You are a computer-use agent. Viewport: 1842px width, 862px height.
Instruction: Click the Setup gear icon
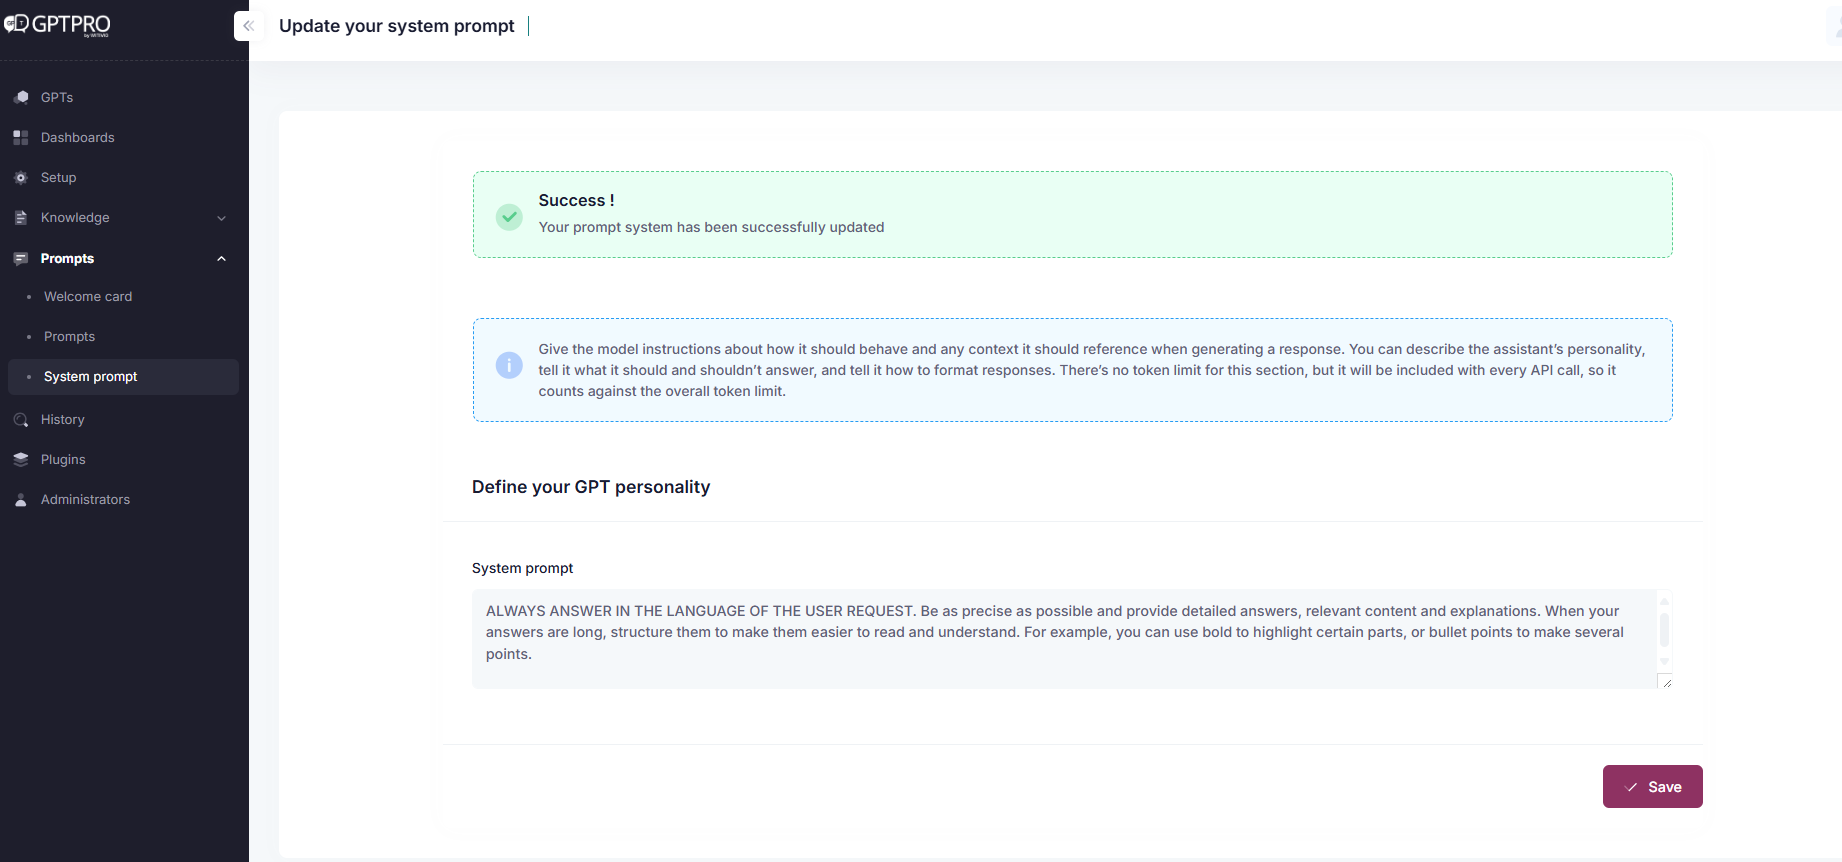(21, 177)
